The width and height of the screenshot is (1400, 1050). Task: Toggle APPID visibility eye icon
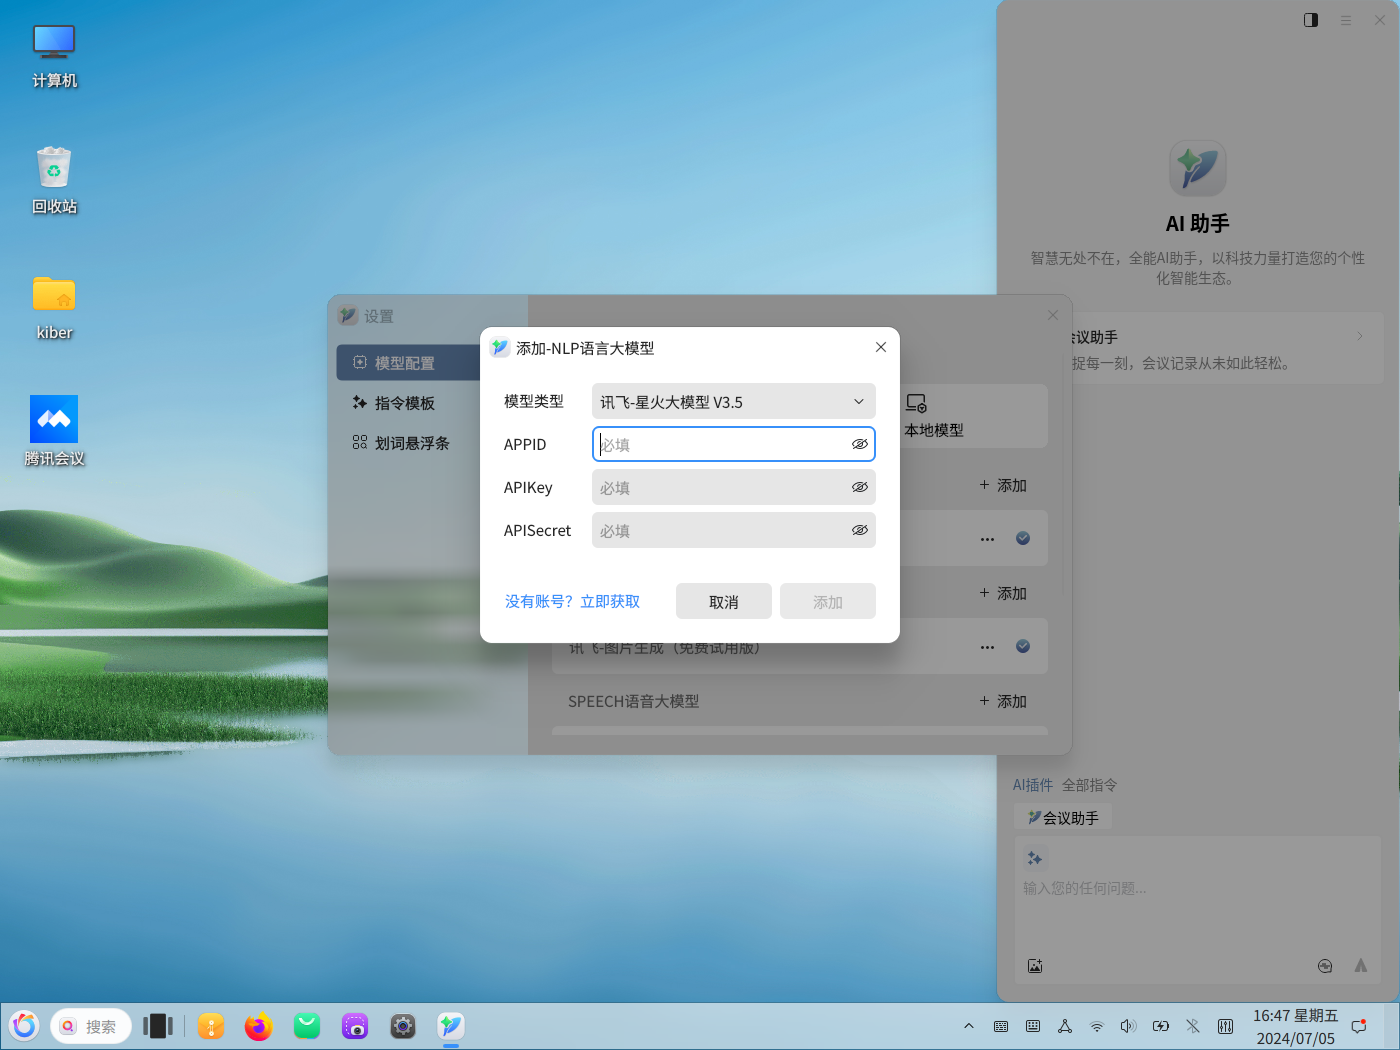click(x=859, y=444)
